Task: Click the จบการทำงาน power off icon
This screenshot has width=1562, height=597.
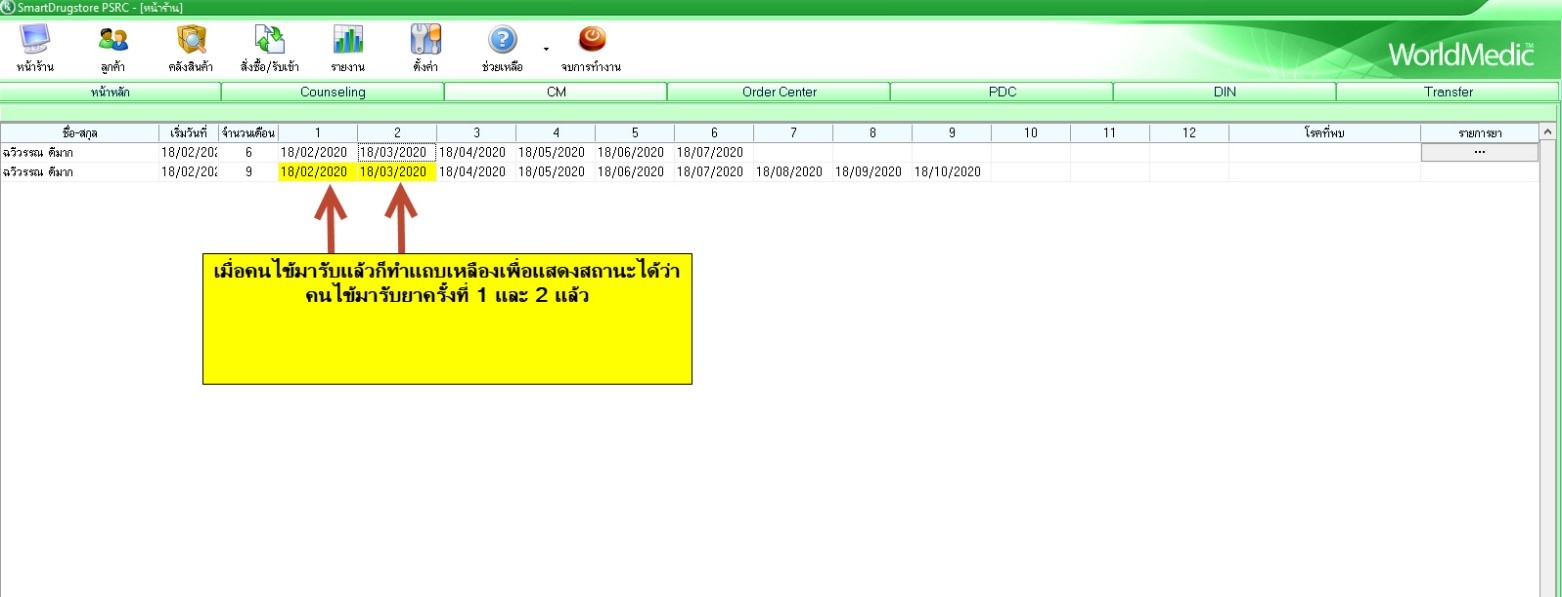Action: [592, 41]
